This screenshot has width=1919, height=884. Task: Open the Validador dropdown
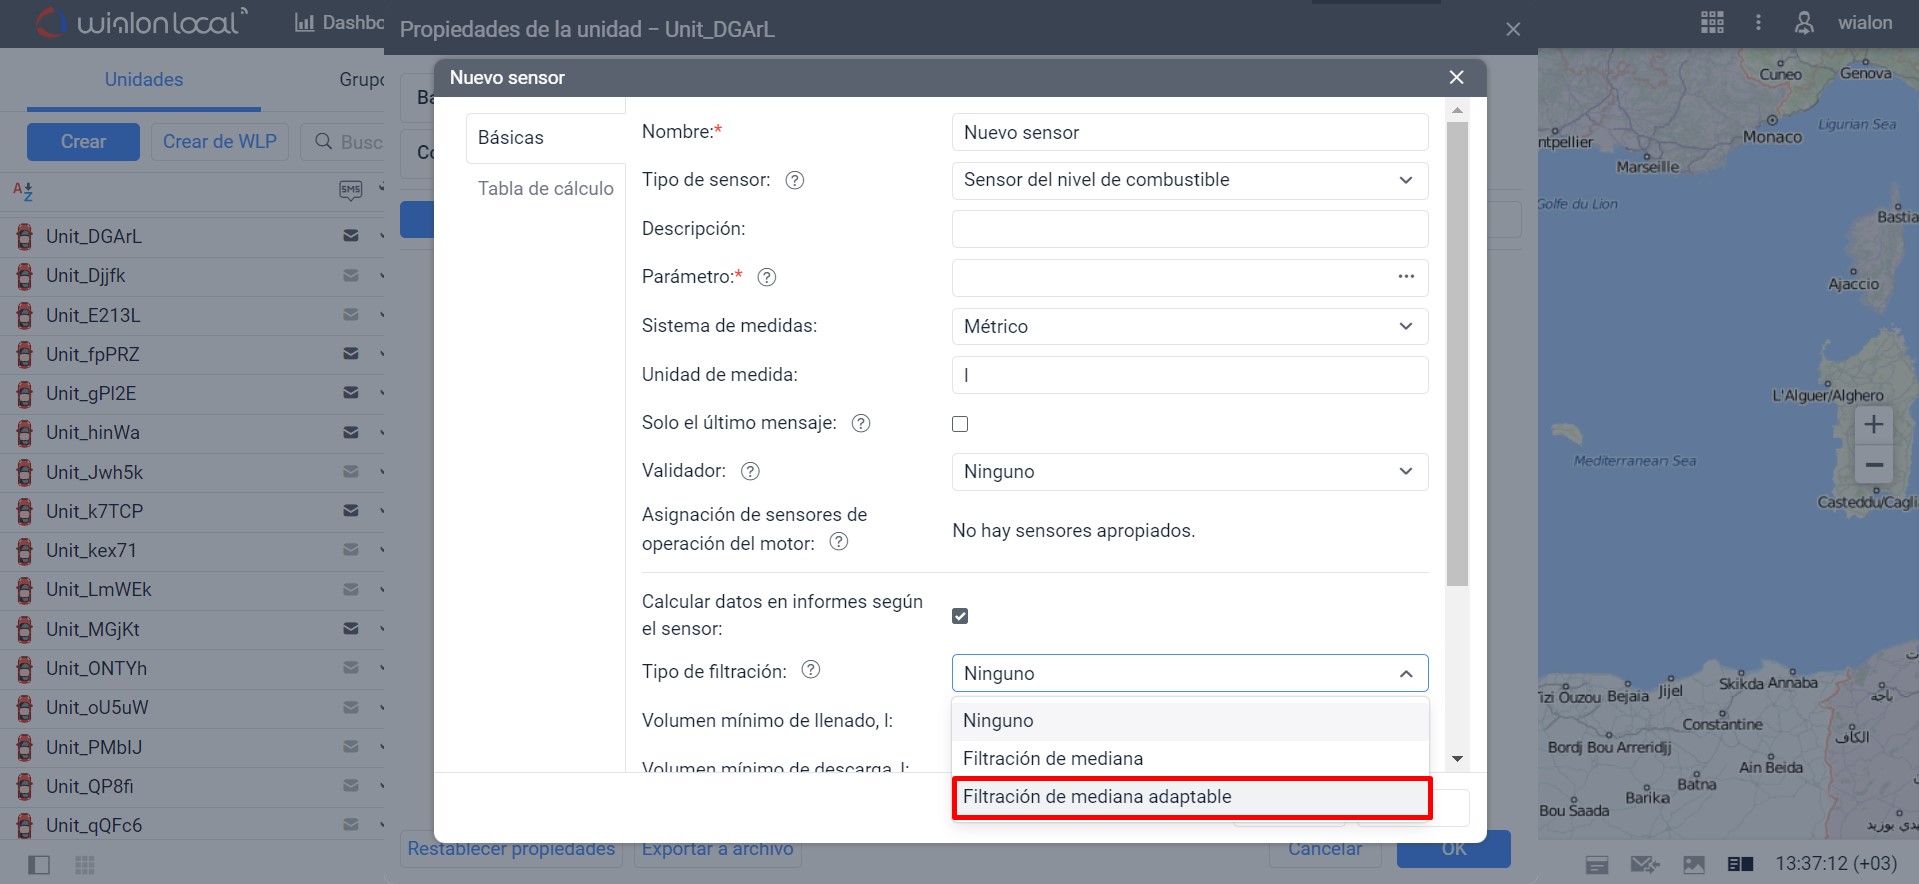point(1189,472)
